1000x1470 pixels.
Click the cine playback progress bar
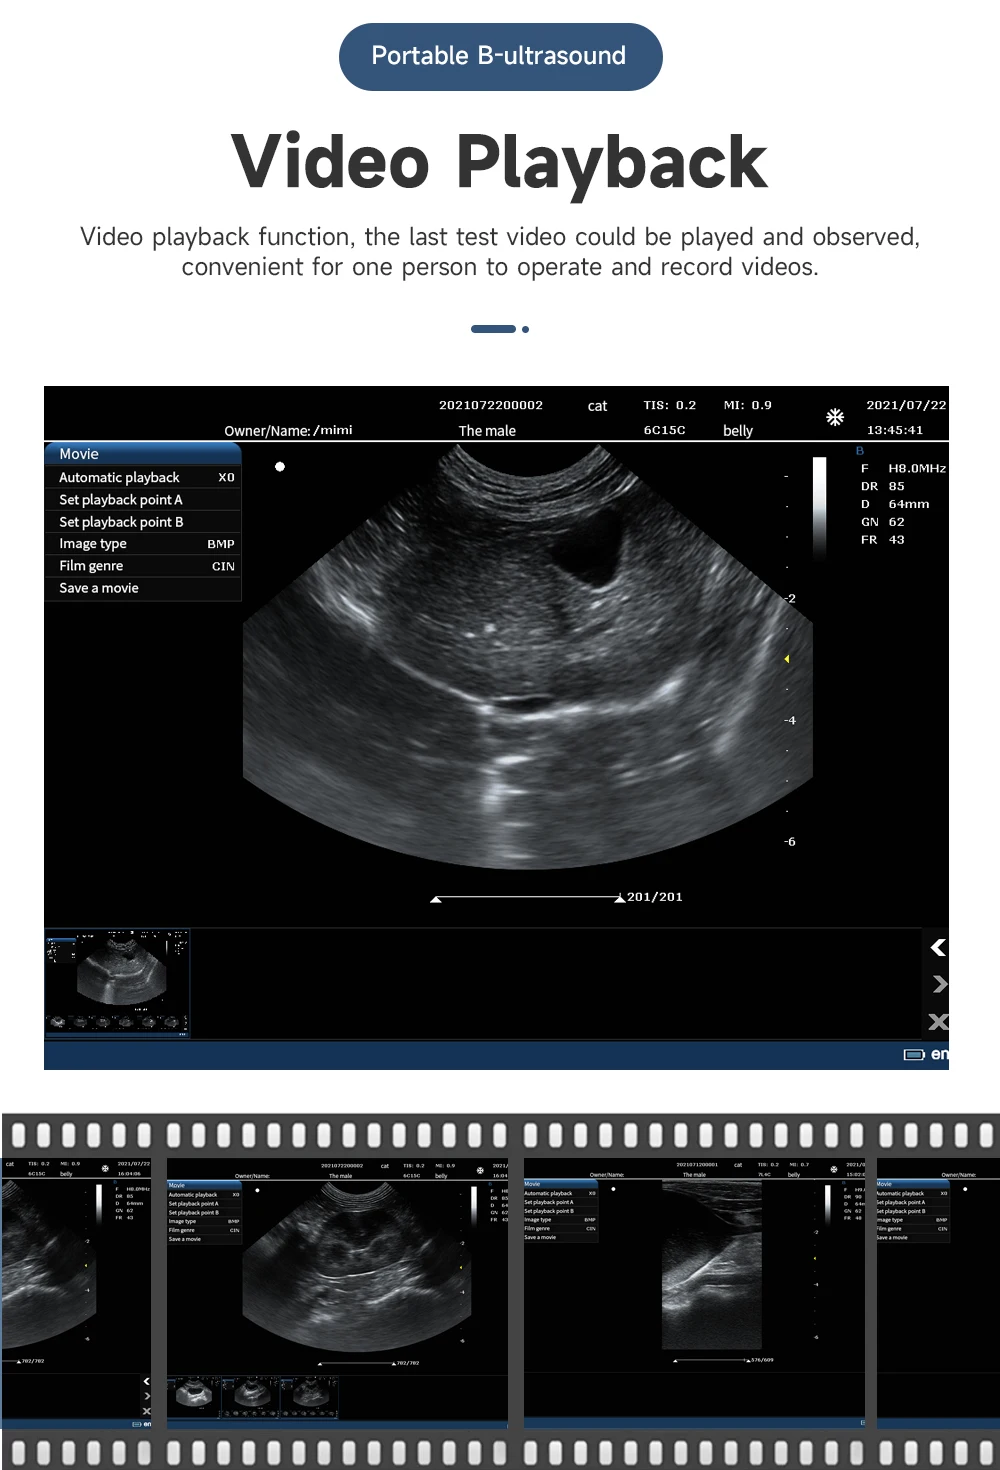pos(527,898)
